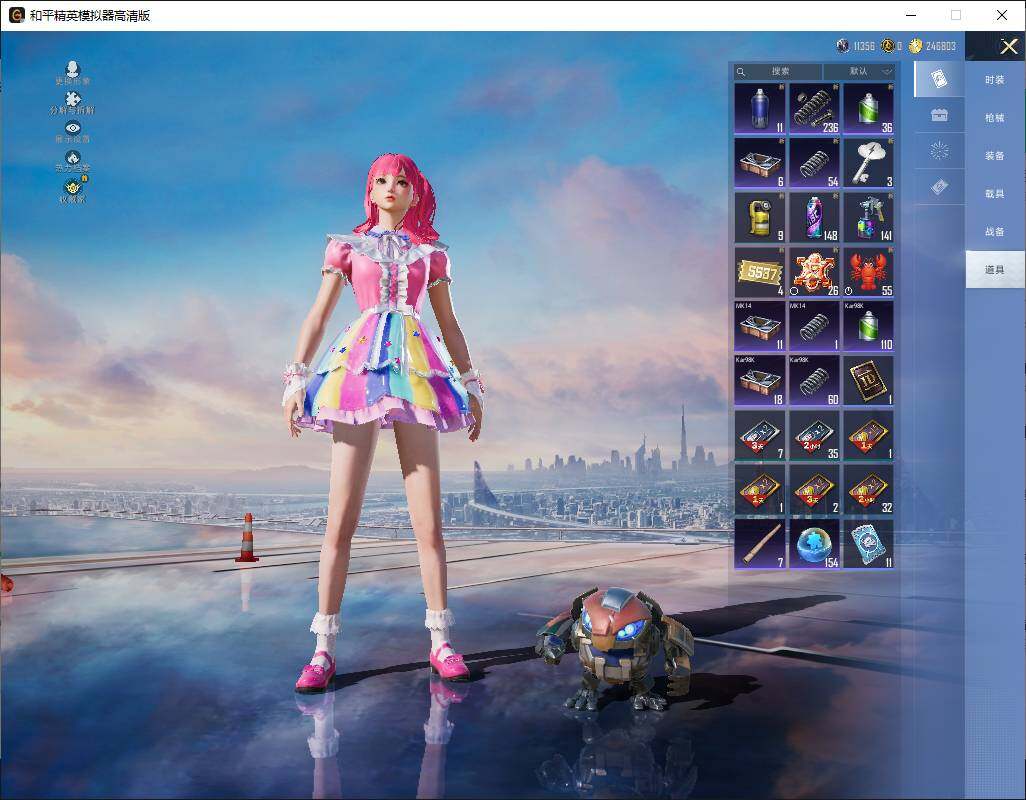Click the gold coin balance 246803

pos(932,46)
